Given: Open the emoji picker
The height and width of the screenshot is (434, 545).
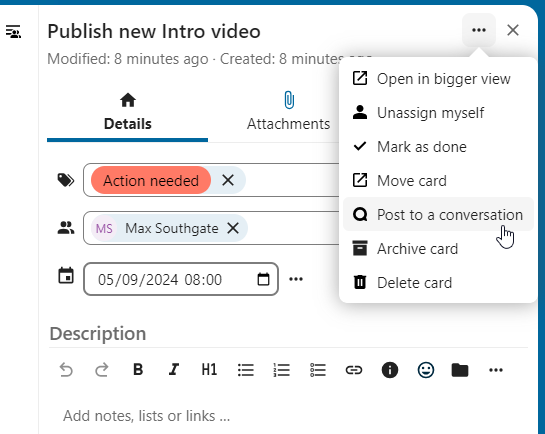Looking at the screenshot, I should [425, 370].
